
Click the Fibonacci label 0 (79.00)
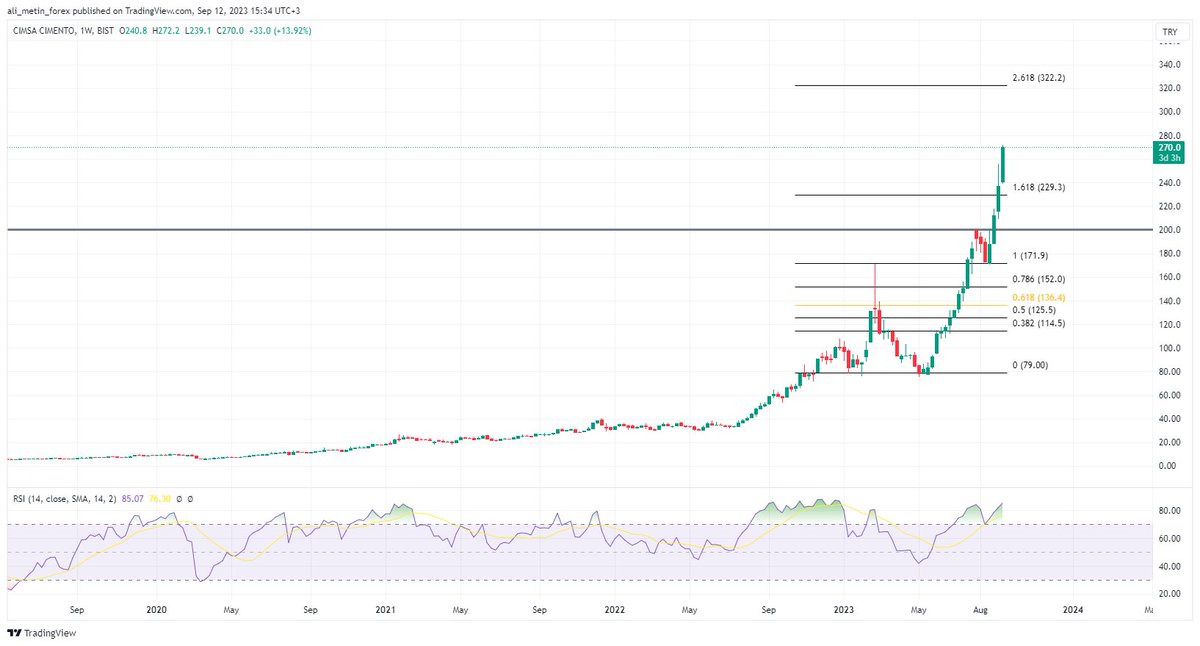coord(1032,365)
